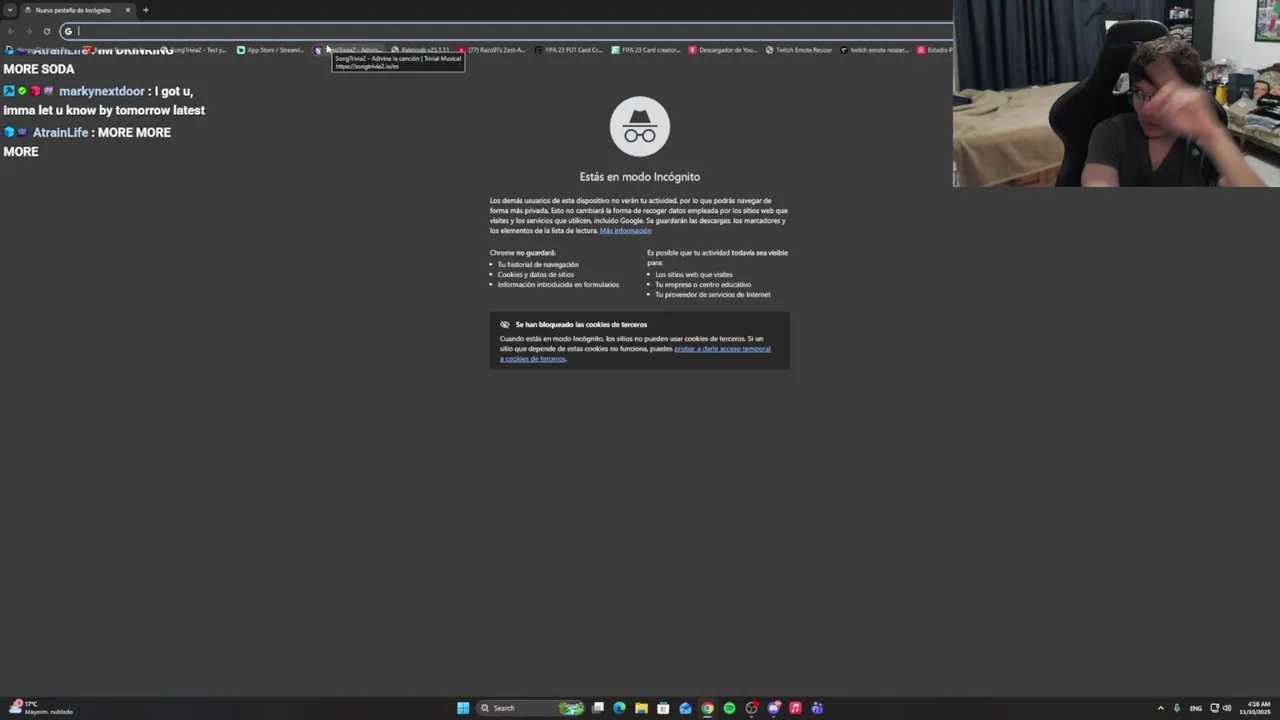The image size is (1280, 720).
Task: Open a new tab with the plus button
Action: (x=145, y=10)
